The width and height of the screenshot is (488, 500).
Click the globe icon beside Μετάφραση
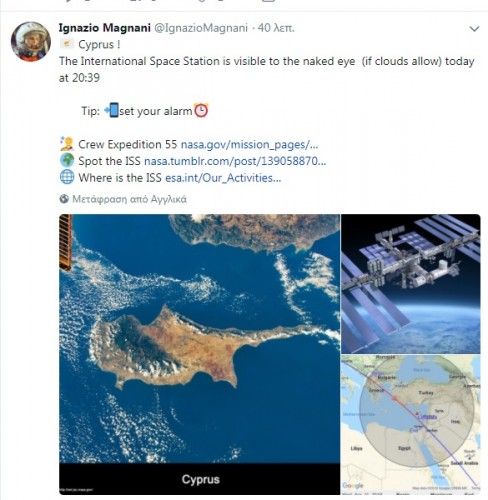64,199
